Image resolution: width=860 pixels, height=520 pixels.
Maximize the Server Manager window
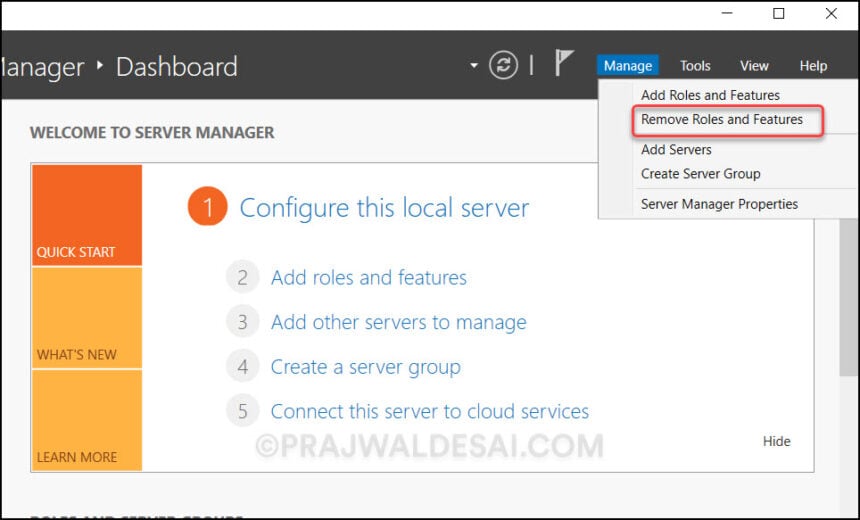(x=779, y=14)
